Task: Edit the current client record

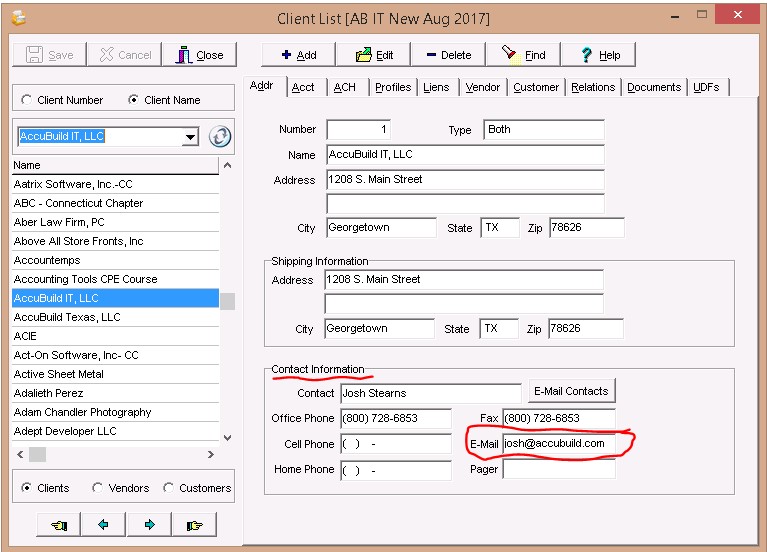Action: tap(374, 54)
